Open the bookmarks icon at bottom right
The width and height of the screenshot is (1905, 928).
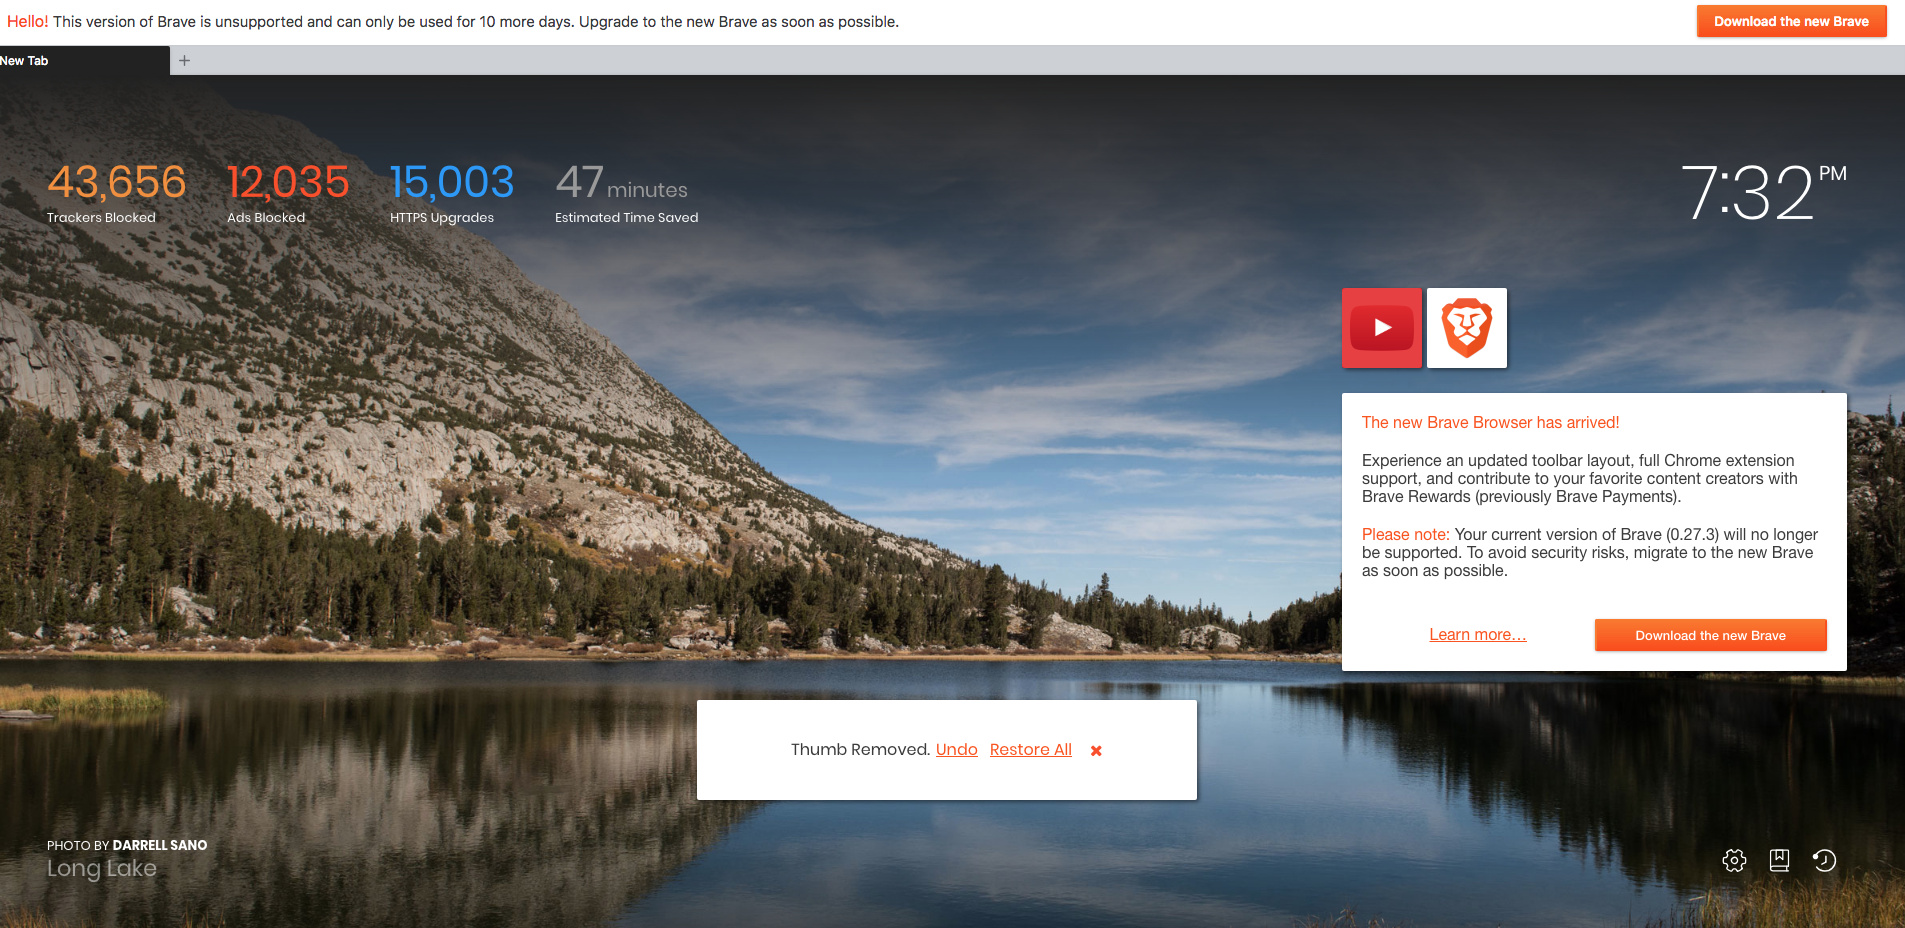pyautogui.click(x=1779, y=860)
